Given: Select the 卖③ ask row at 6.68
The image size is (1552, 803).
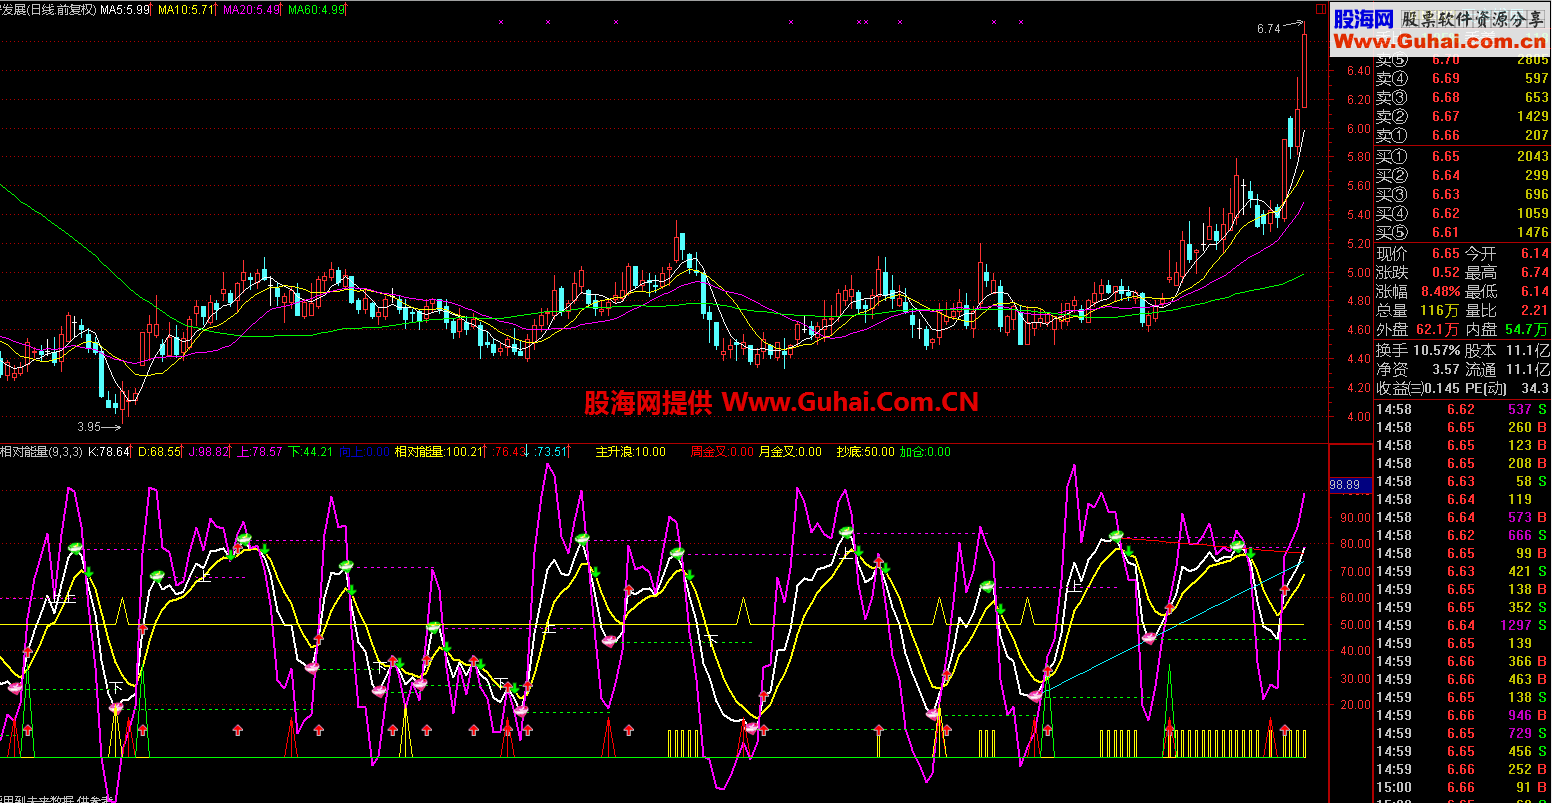Looking at the screenshot, I should (1462, 97).
